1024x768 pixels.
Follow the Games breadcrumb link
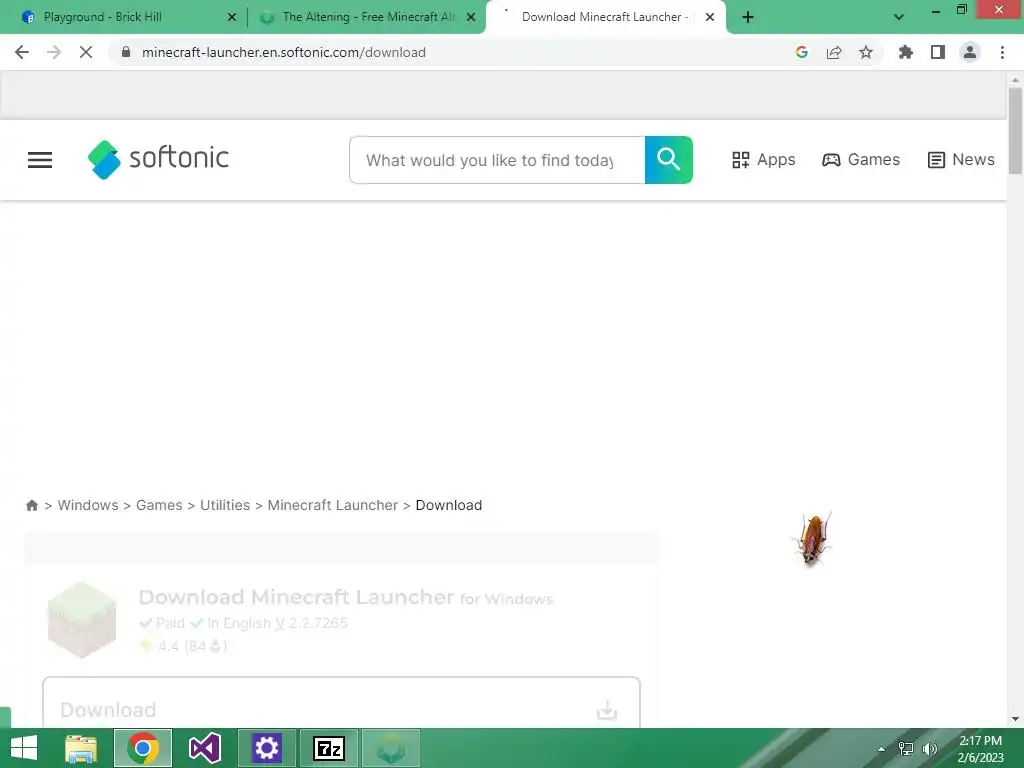159,505
